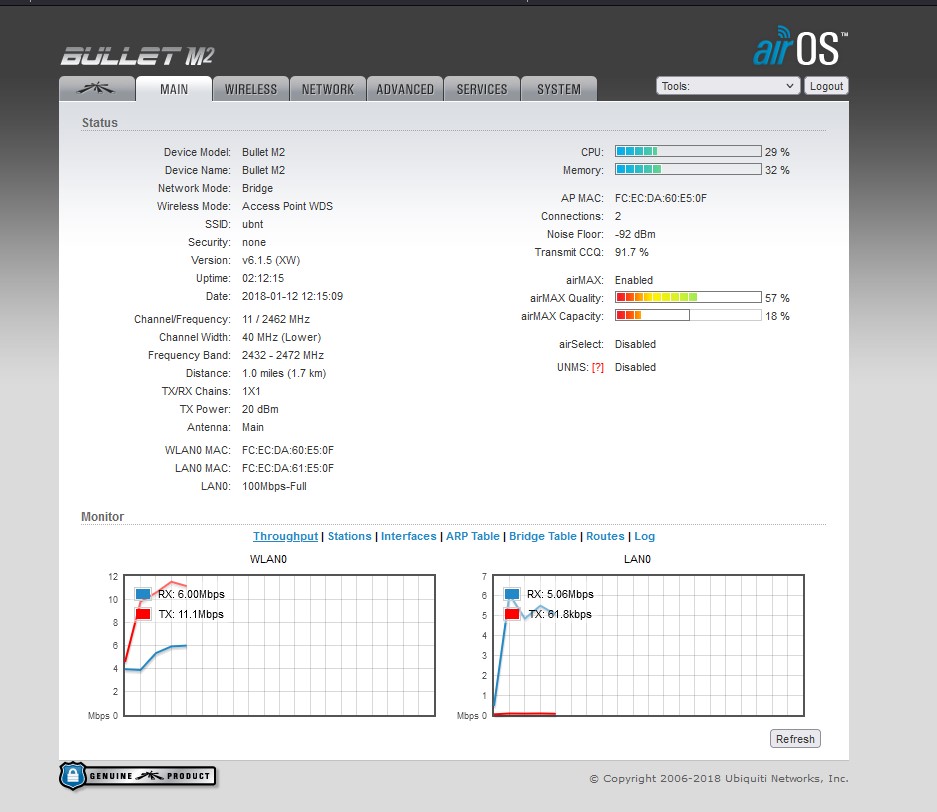Click the CPU usage bar

pos(688,152)
